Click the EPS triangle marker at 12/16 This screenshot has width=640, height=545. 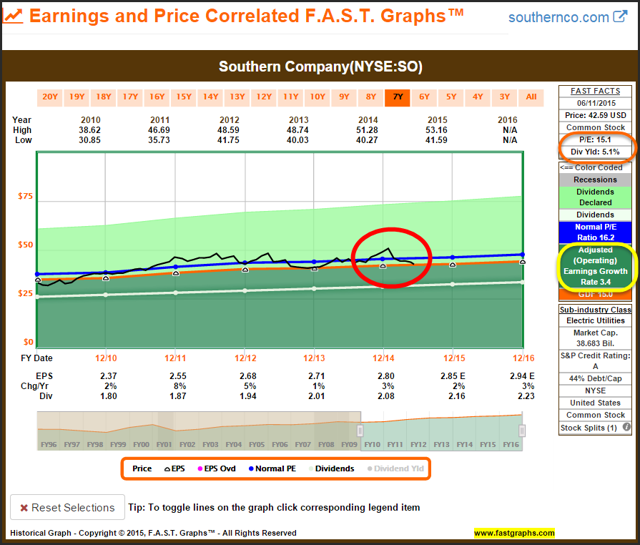522,262
